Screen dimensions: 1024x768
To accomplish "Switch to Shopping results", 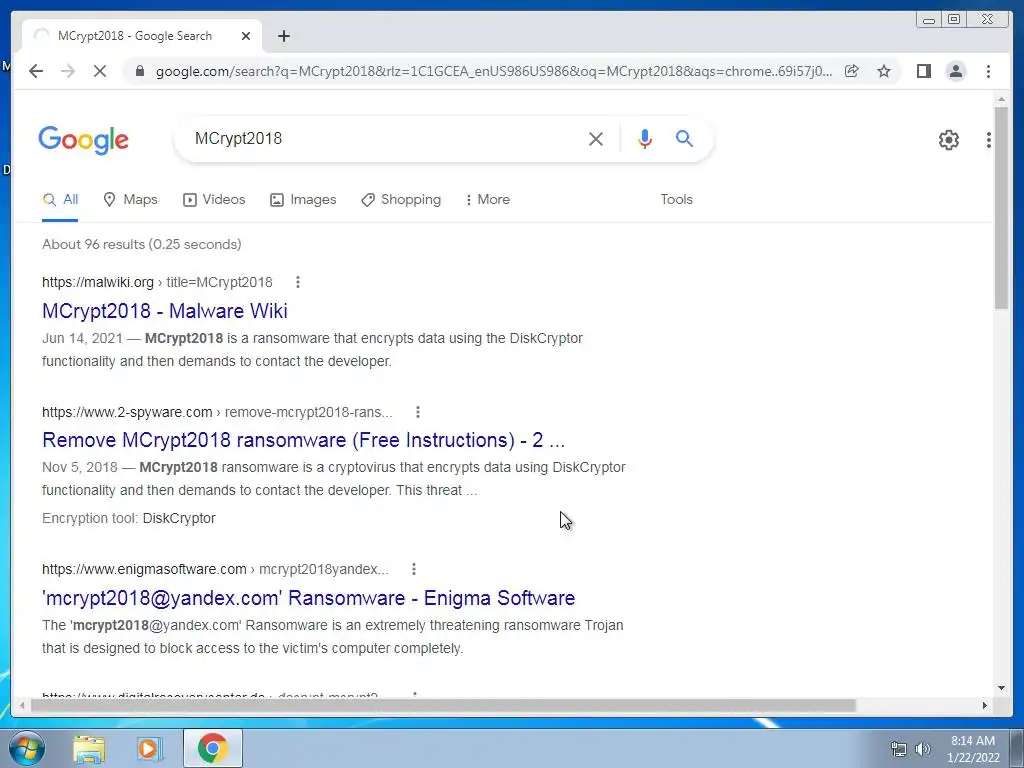I will pos(401,200).
